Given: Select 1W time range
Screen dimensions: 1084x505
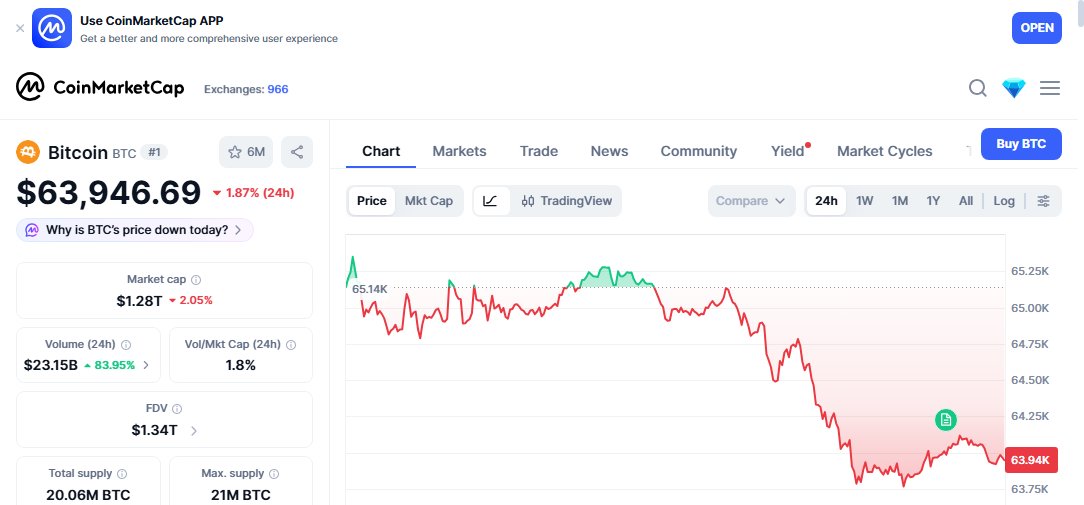Looking at the screenshot, I should (x=864, y=201).
